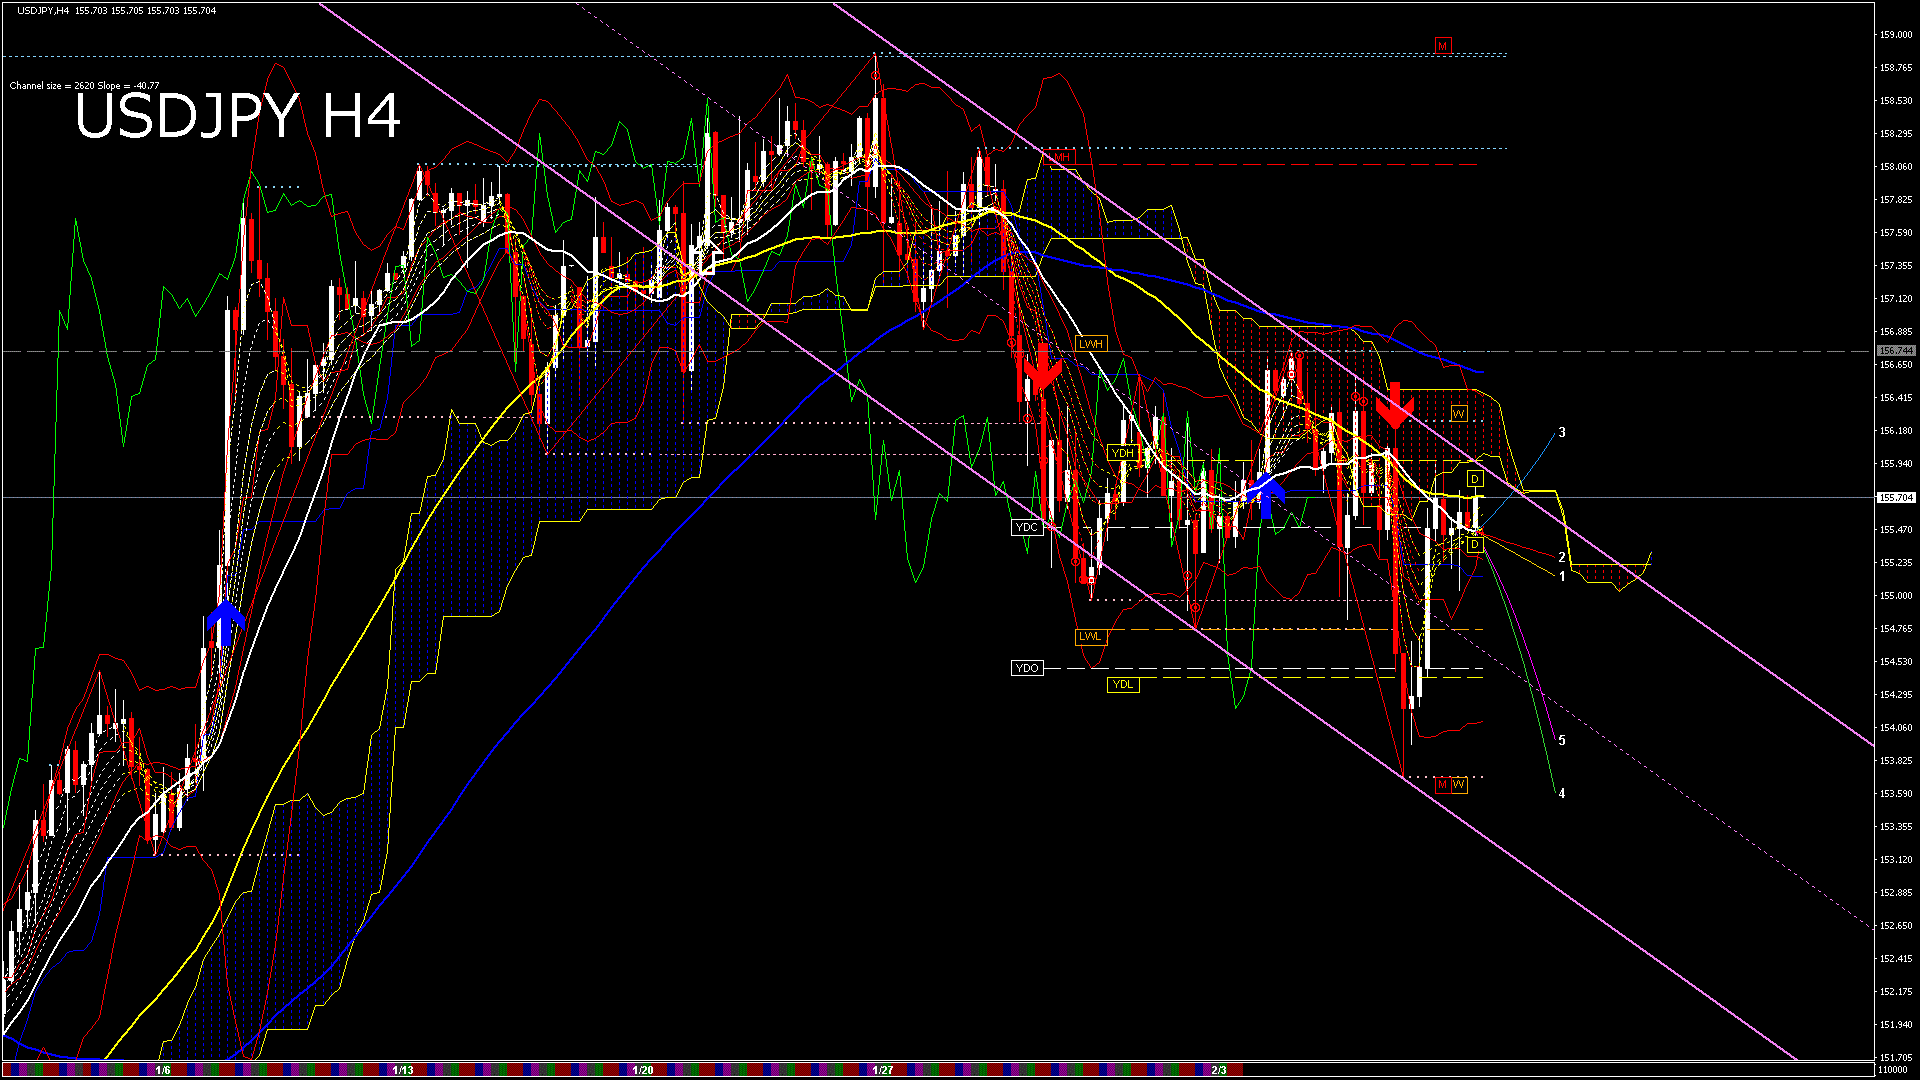This screenshot has width=1920, height=1080.
Task: Select the YDH level label
Action: (x=1123, y=453)
